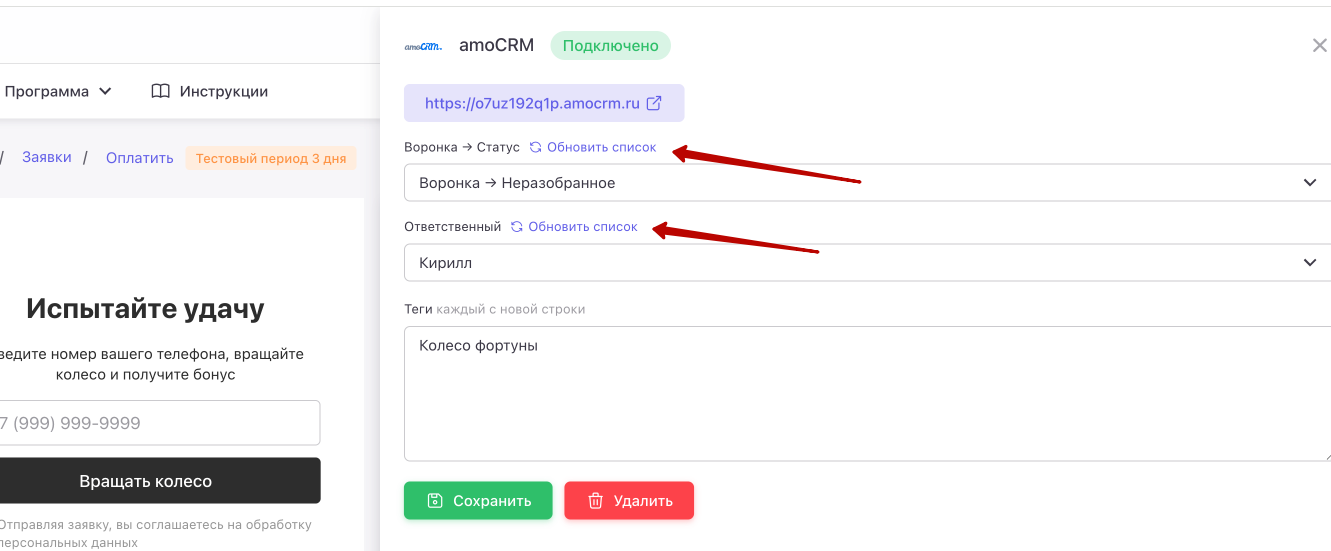Click inside the Теги textarea
The height and width of the screenshot is (551, 1331).
867,393
